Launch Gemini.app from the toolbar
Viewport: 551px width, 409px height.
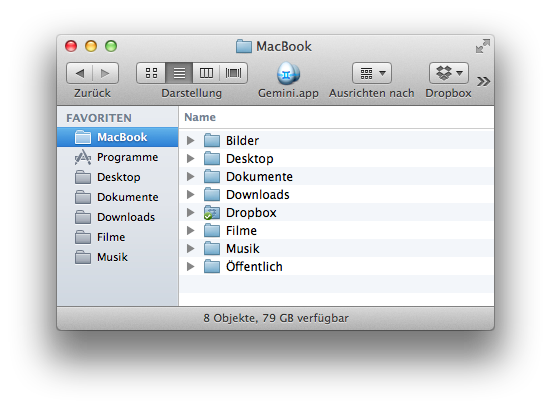(x=288, y=74)
